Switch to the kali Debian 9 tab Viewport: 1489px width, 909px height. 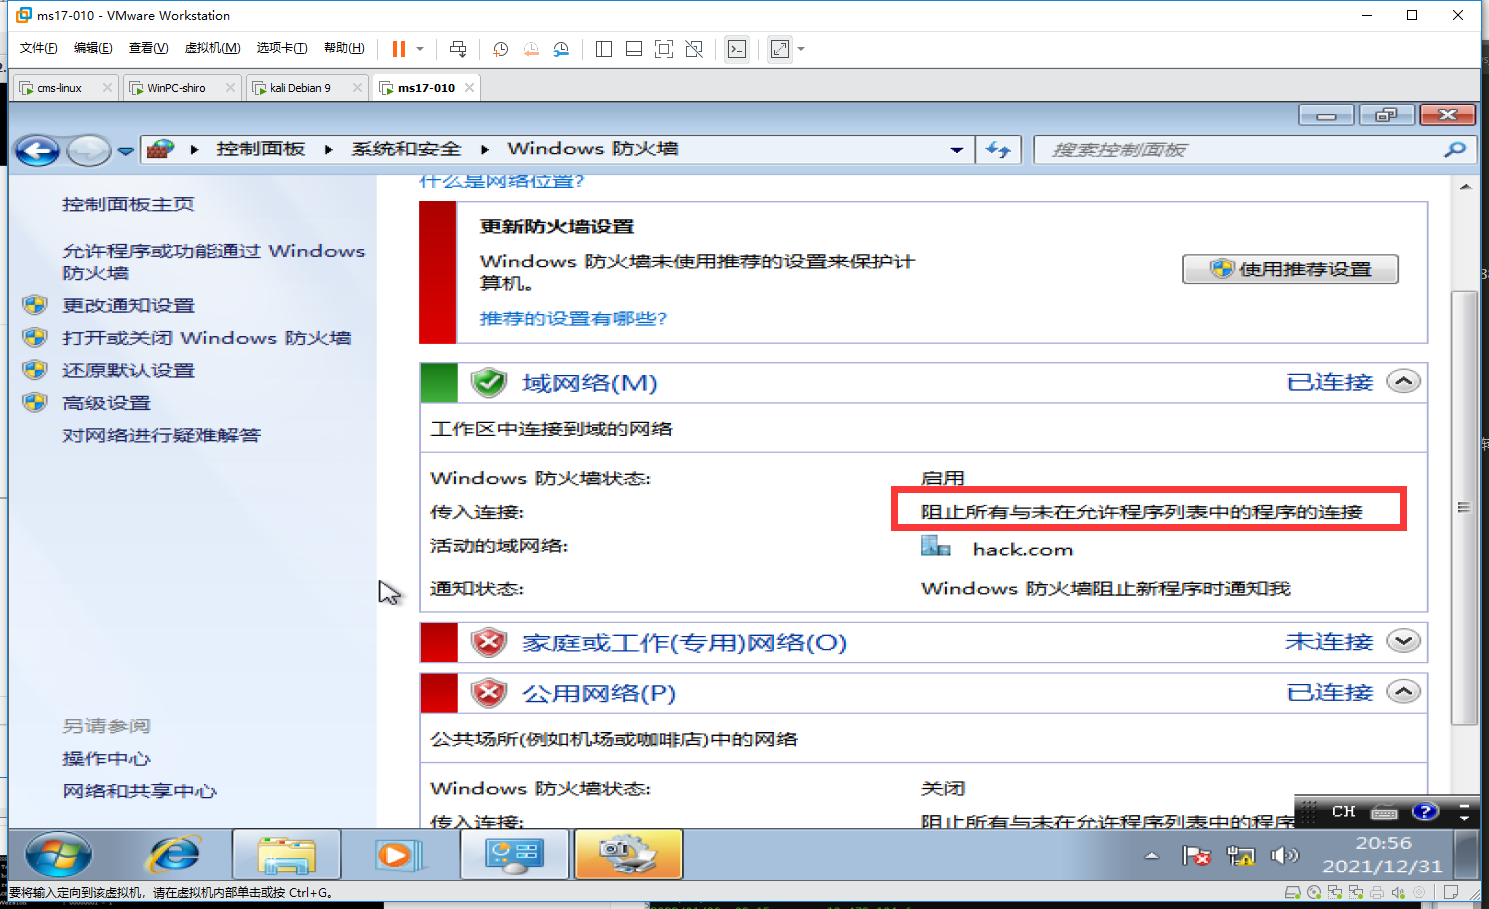coord(300,88)
